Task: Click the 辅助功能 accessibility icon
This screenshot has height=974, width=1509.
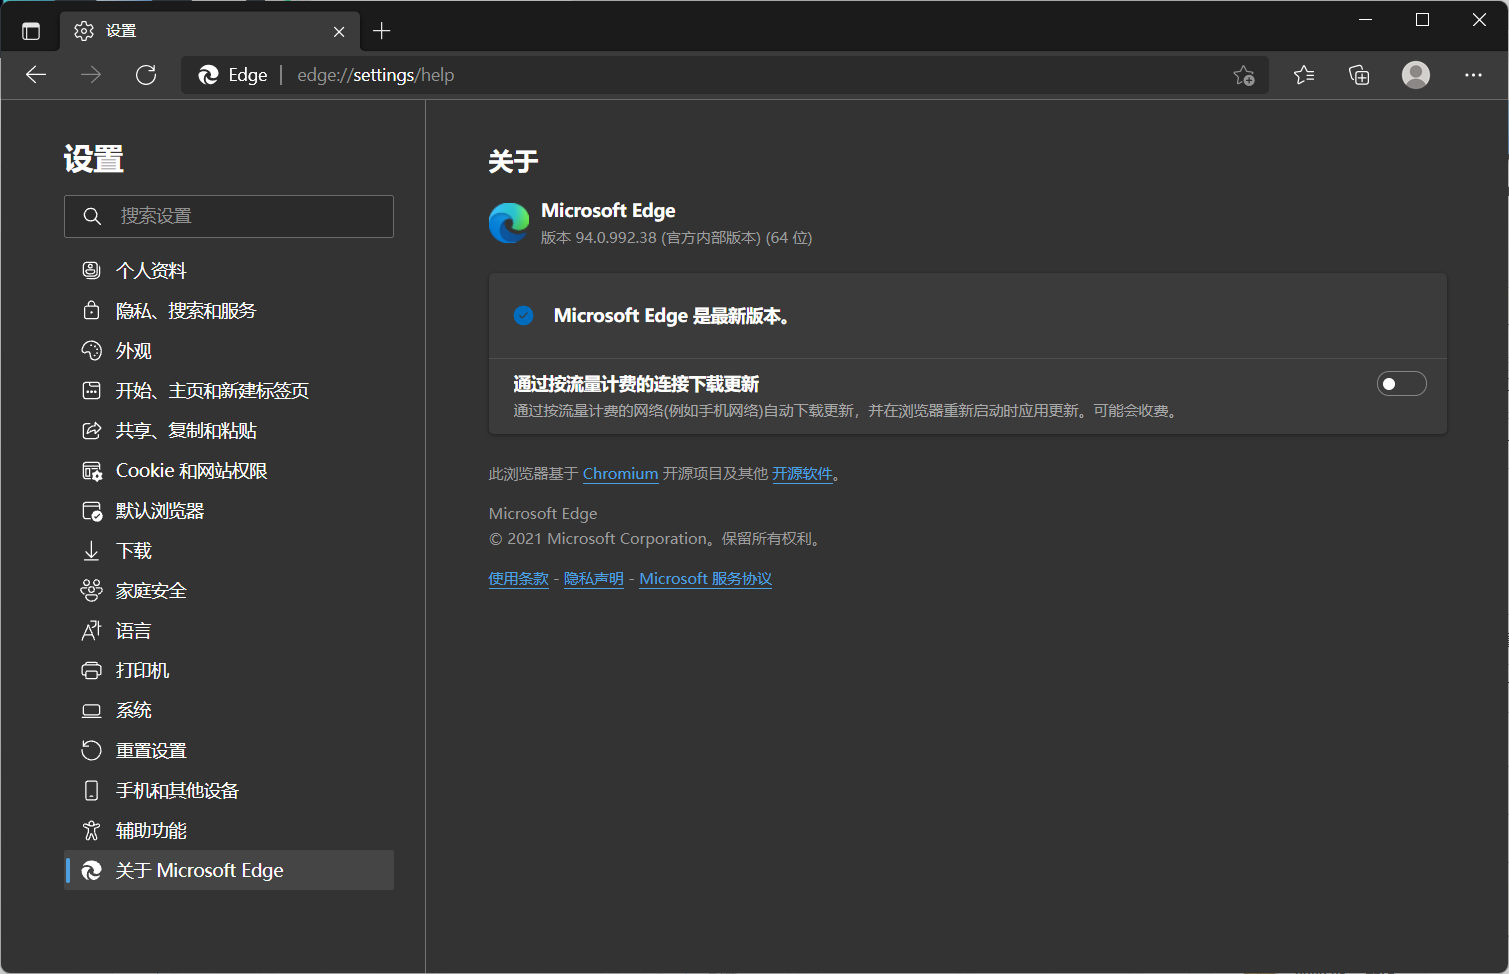Action: 91,830
